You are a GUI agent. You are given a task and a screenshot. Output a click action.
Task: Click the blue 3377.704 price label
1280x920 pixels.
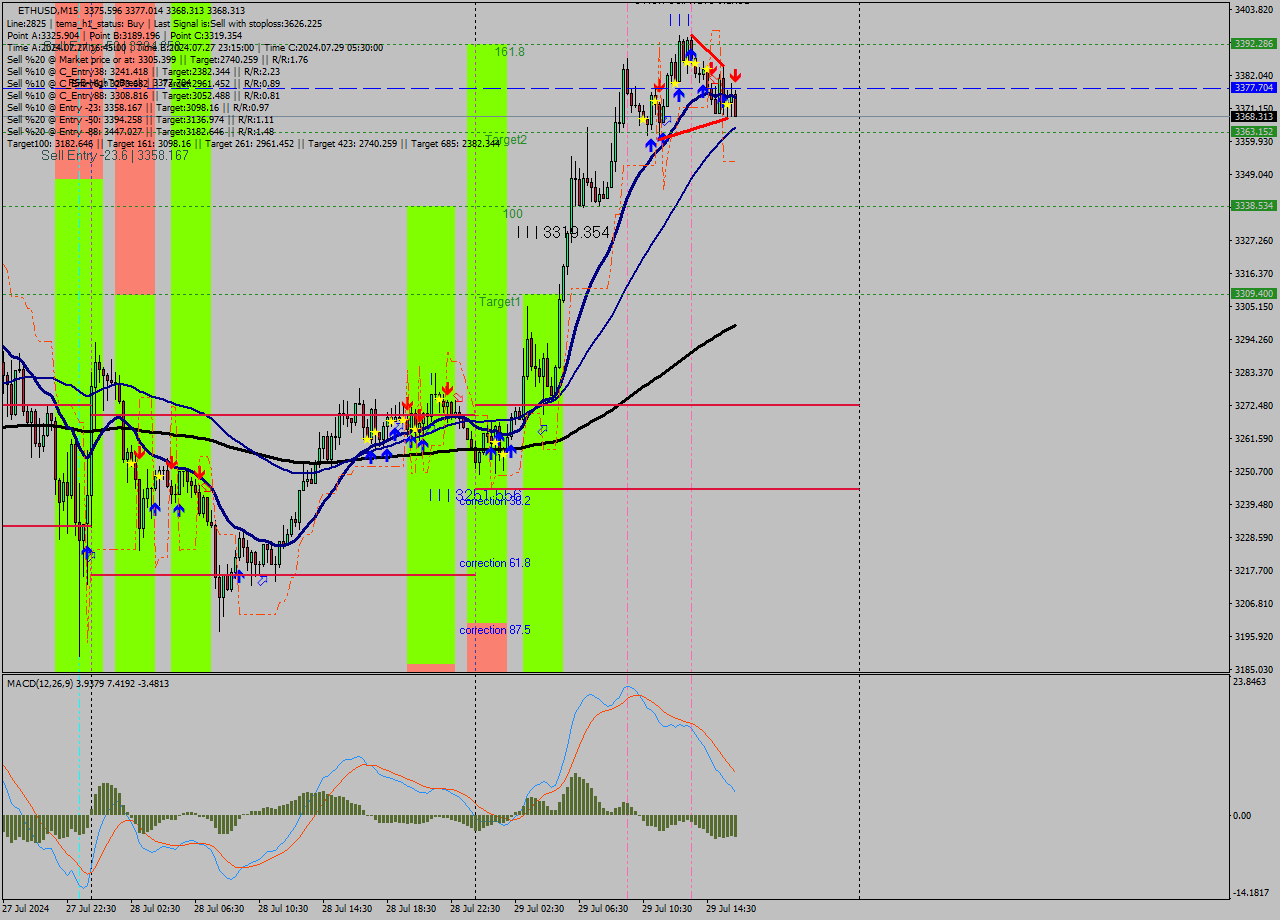tap(1254, 88)
